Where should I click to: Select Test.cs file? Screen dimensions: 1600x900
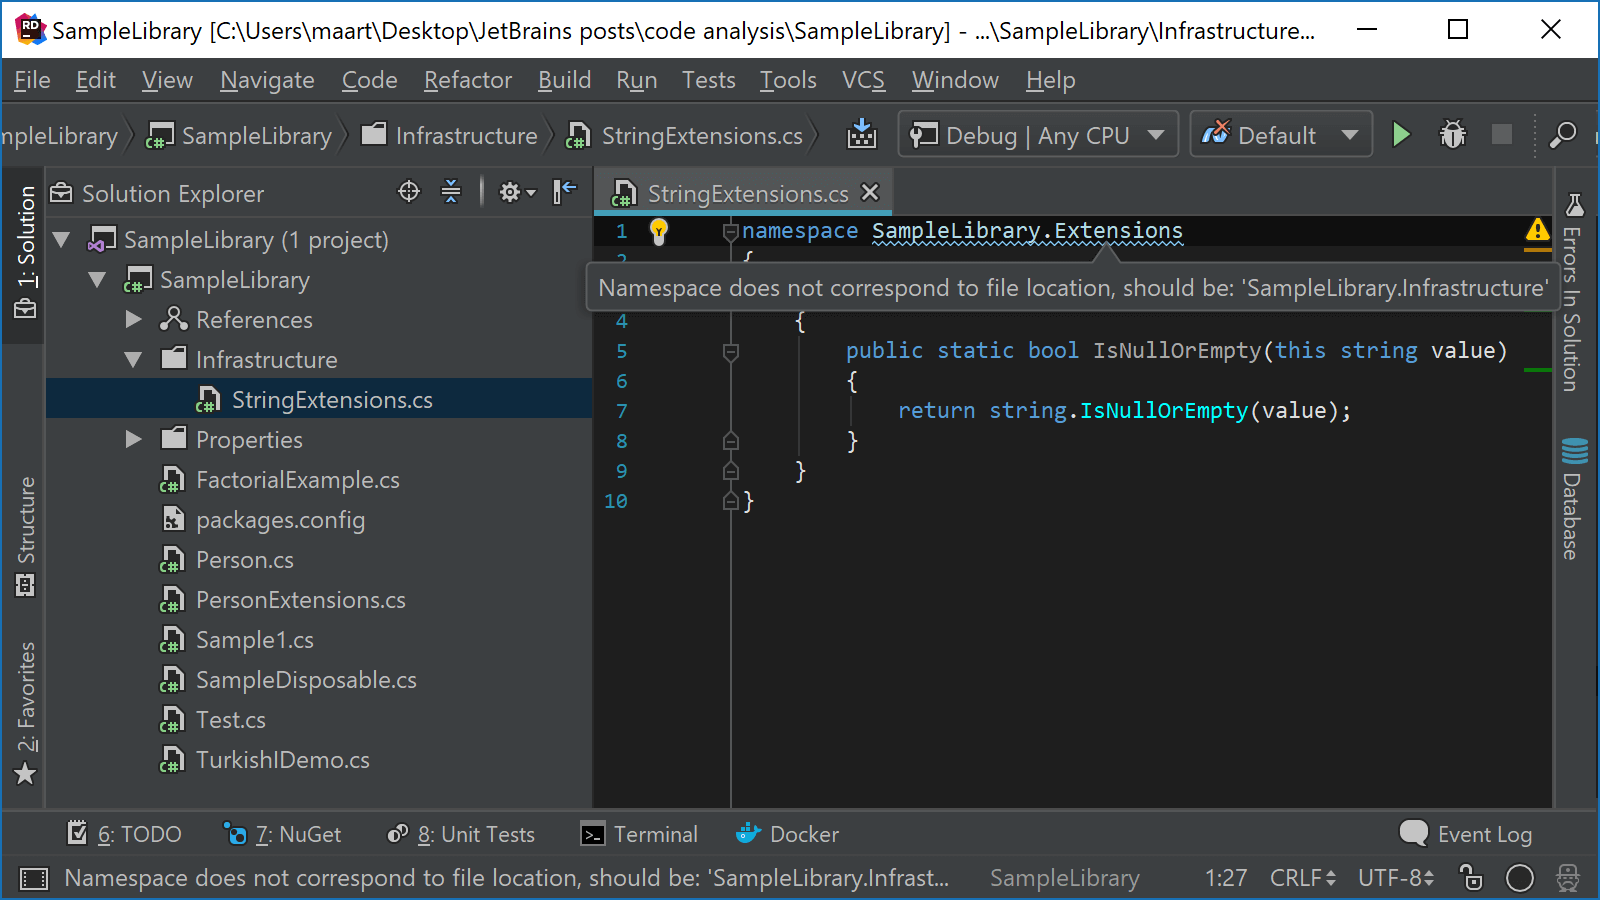pyautogui.click(x=230, y=720)
